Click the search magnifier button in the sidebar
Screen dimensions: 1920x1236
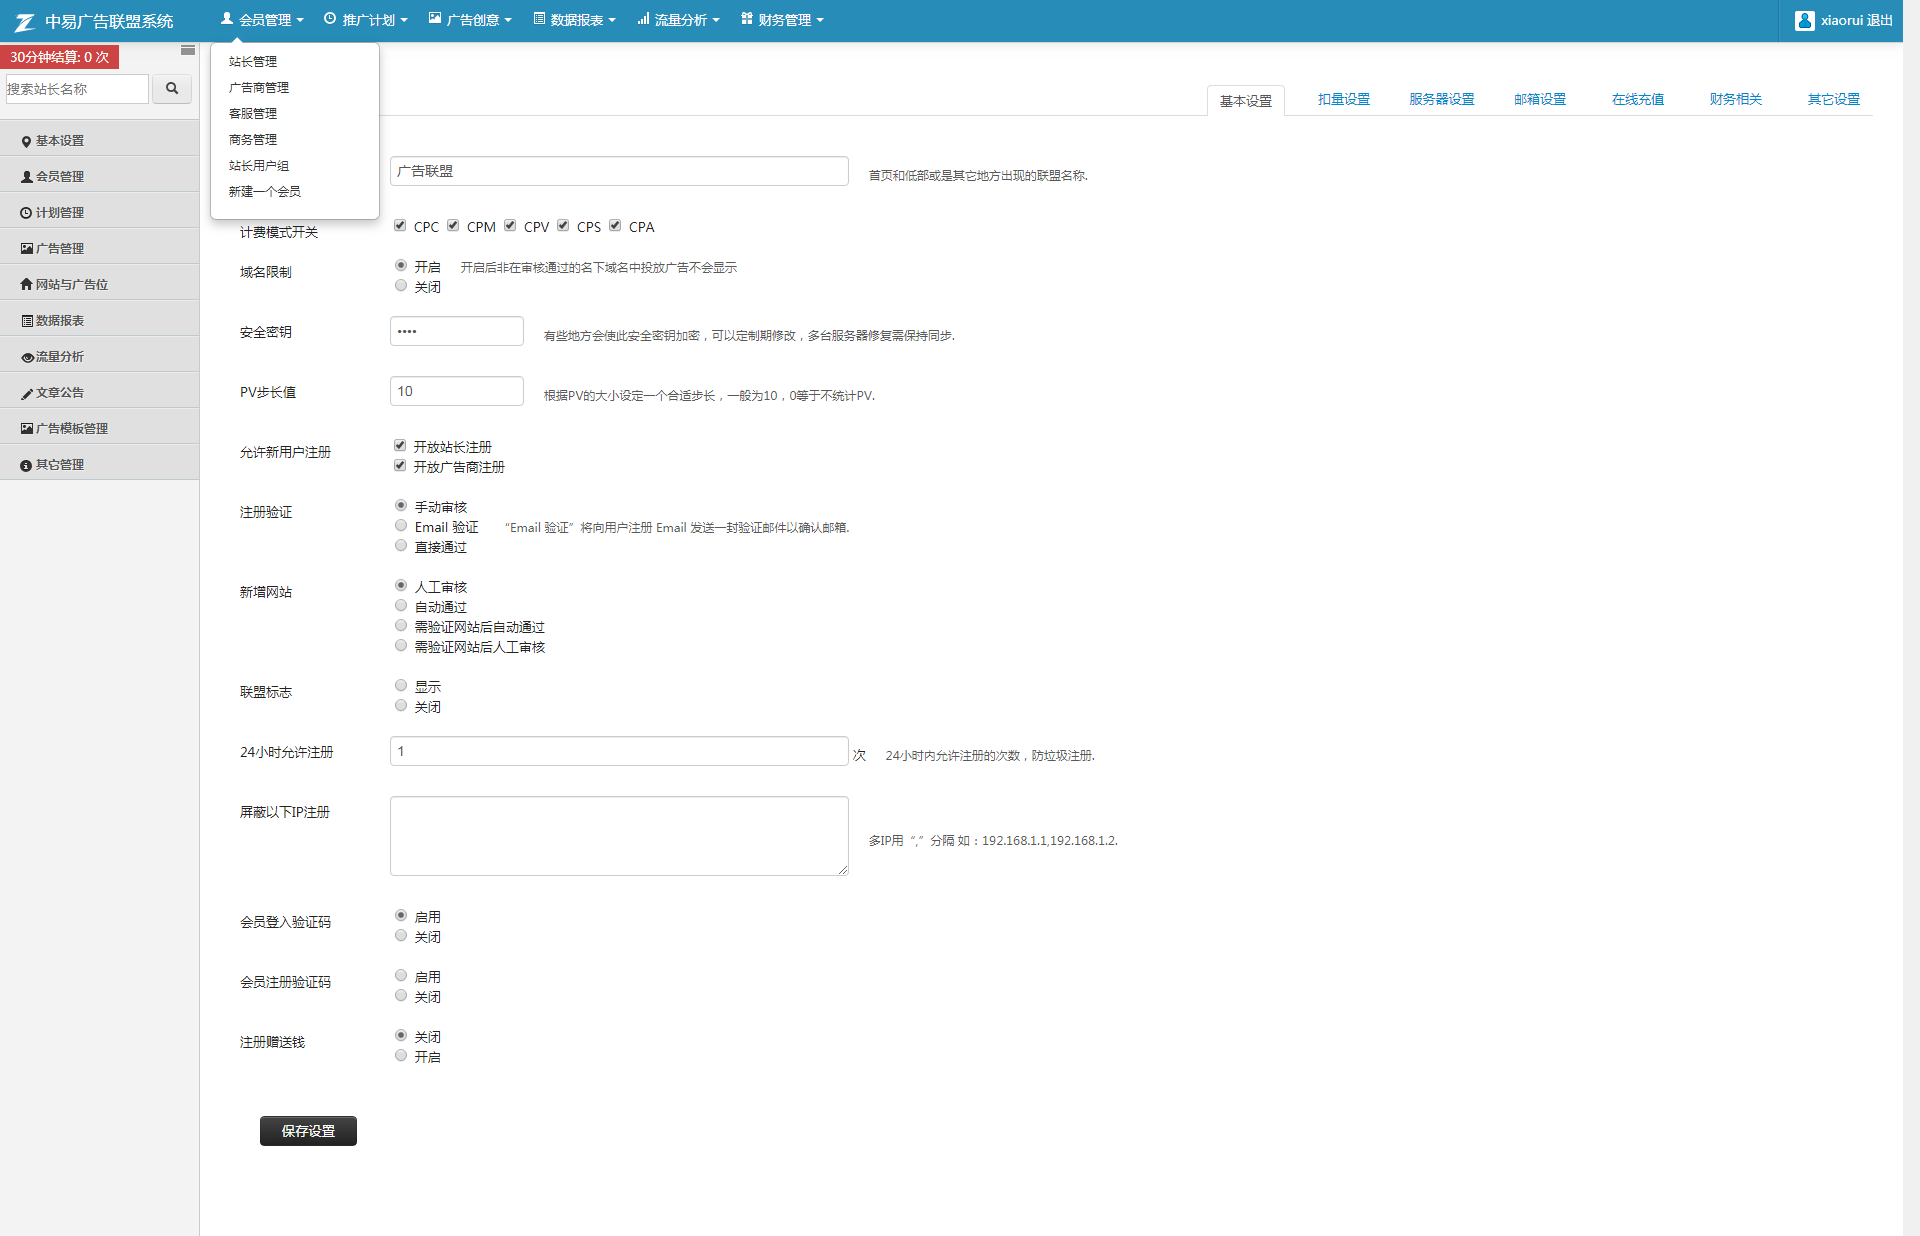pos(172,89)
